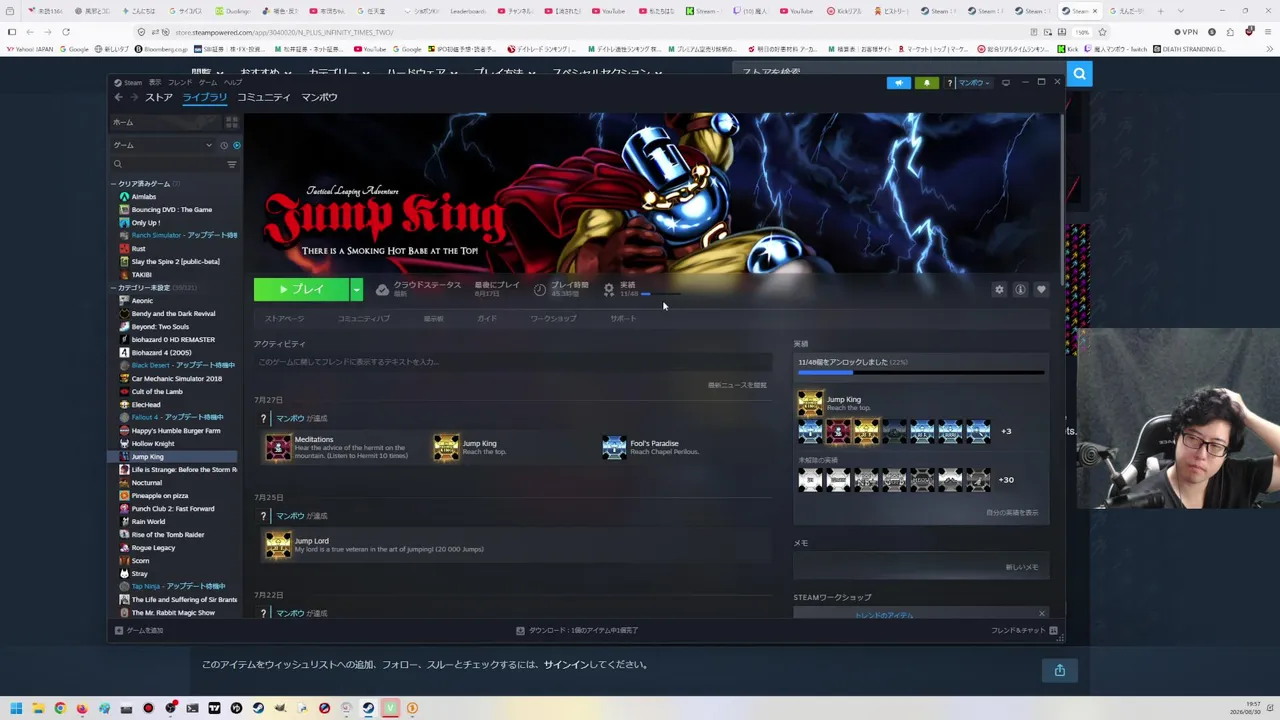Screen dimensions: 1280x720
Task: Open File Explorer from taskbar
Action: (38, 708)
